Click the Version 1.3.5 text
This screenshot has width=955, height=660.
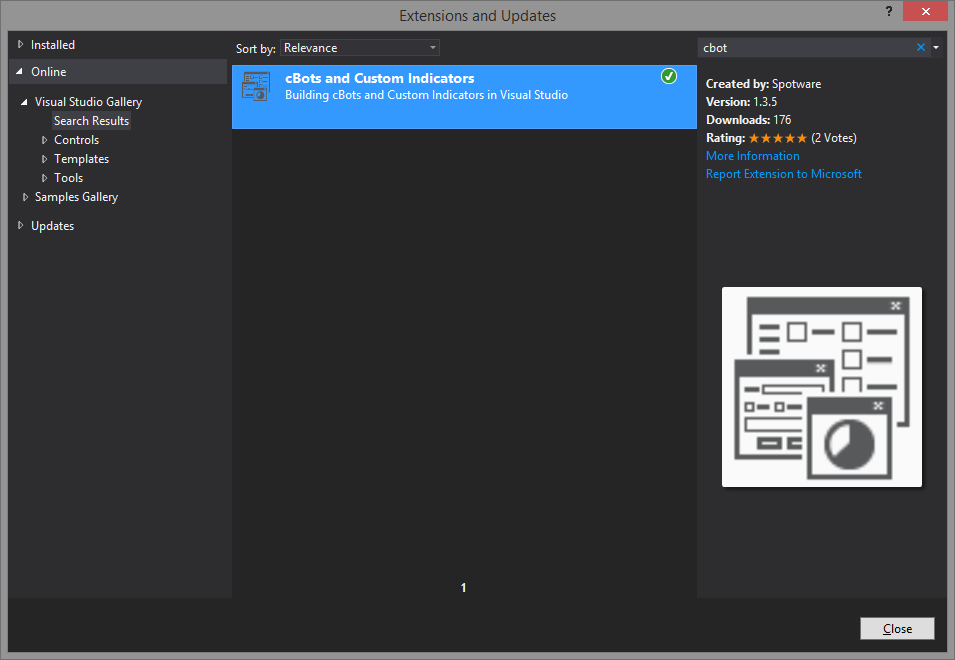(x=741, y=102)
